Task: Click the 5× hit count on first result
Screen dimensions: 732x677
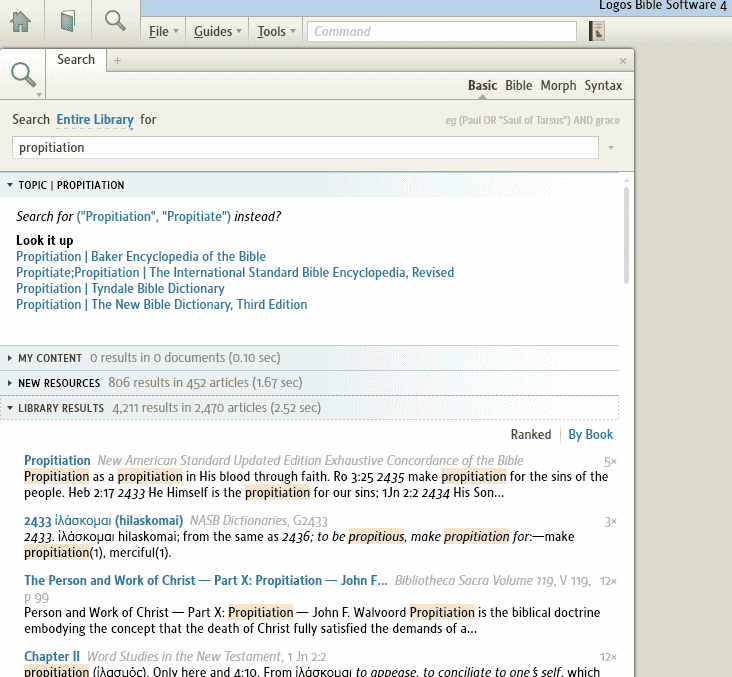Action: tap(610, 462)
